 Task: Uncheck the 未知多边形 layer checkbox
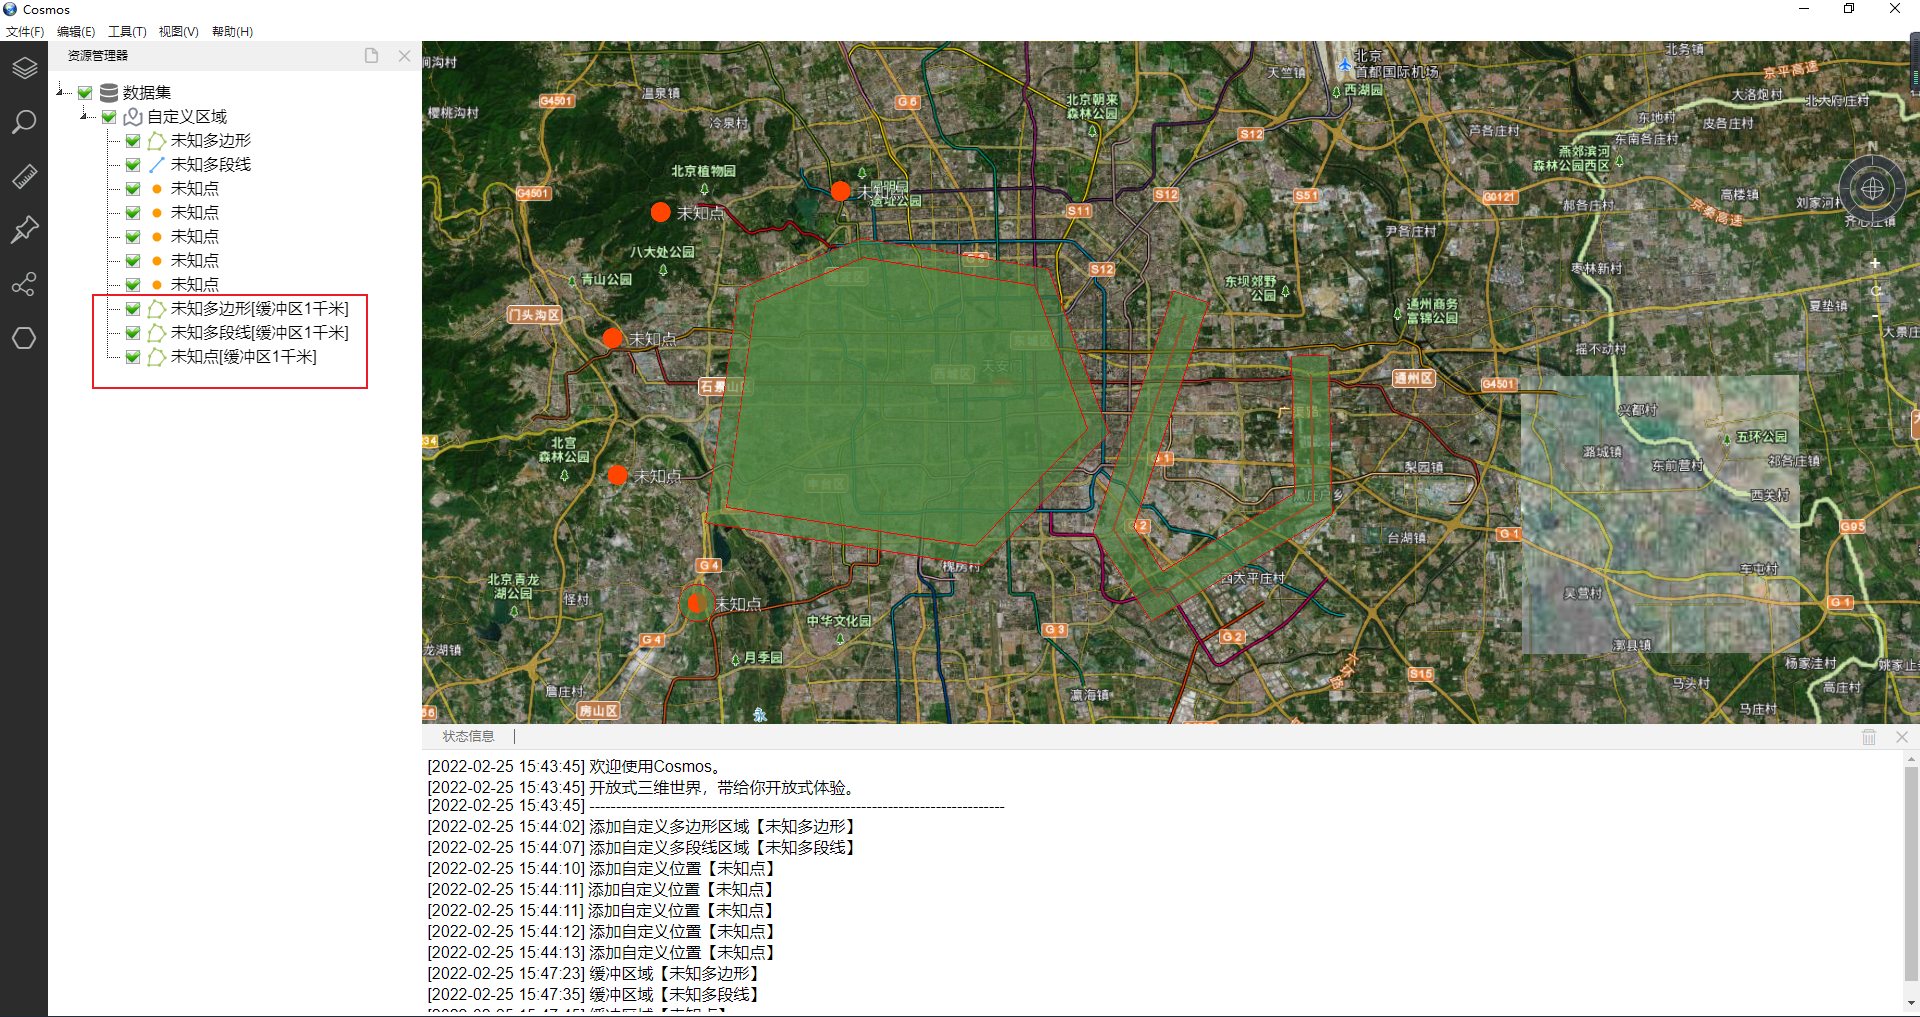pyautogui.click(x=133, y=141)
